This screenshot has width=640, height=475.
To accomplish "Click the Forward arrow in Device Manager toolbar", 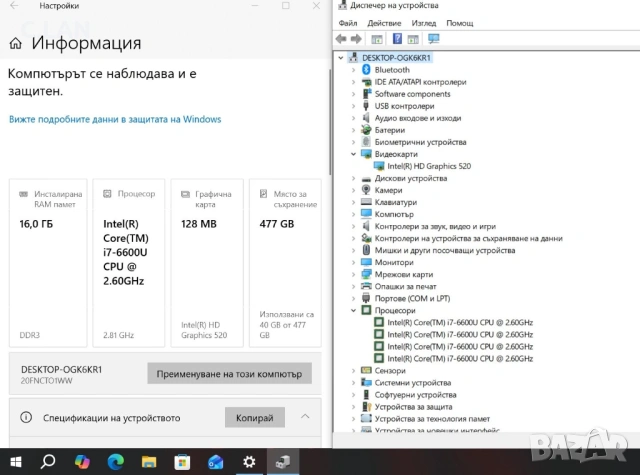I will click(356, 39).
